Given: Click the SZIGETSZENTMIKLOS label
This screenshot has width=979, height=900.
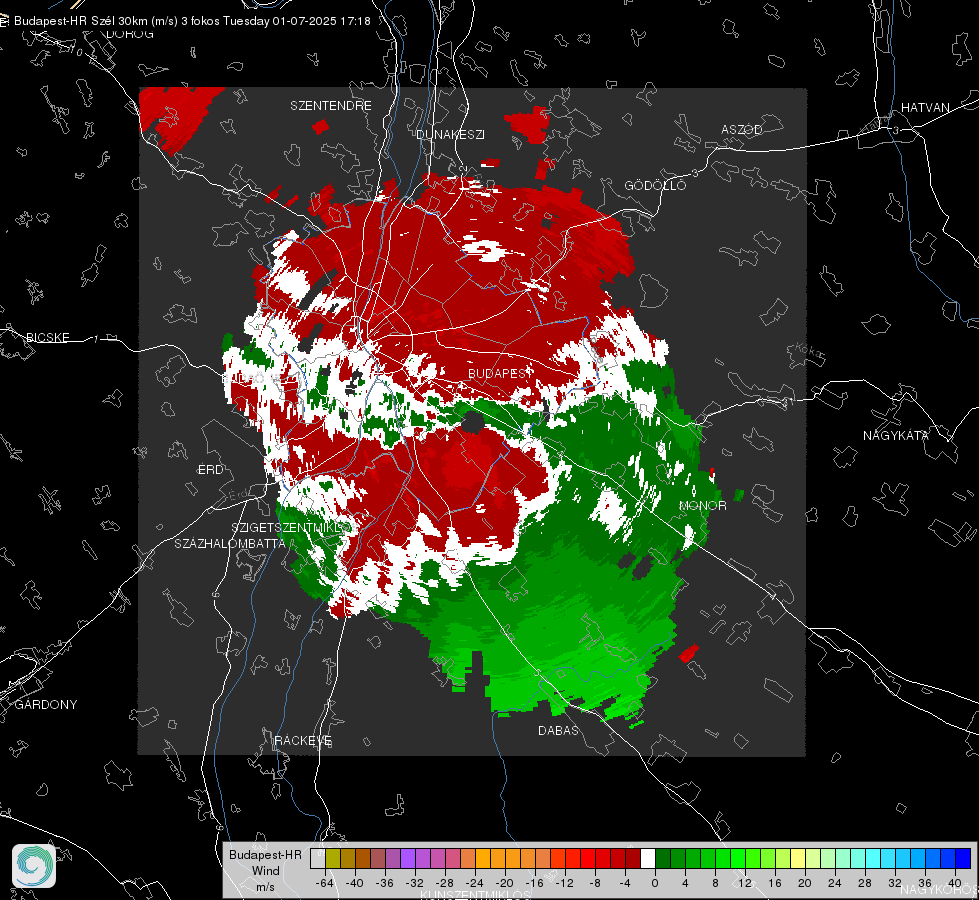Looking at the screenshot, I should pyautogui.click(x=294, y=528).
